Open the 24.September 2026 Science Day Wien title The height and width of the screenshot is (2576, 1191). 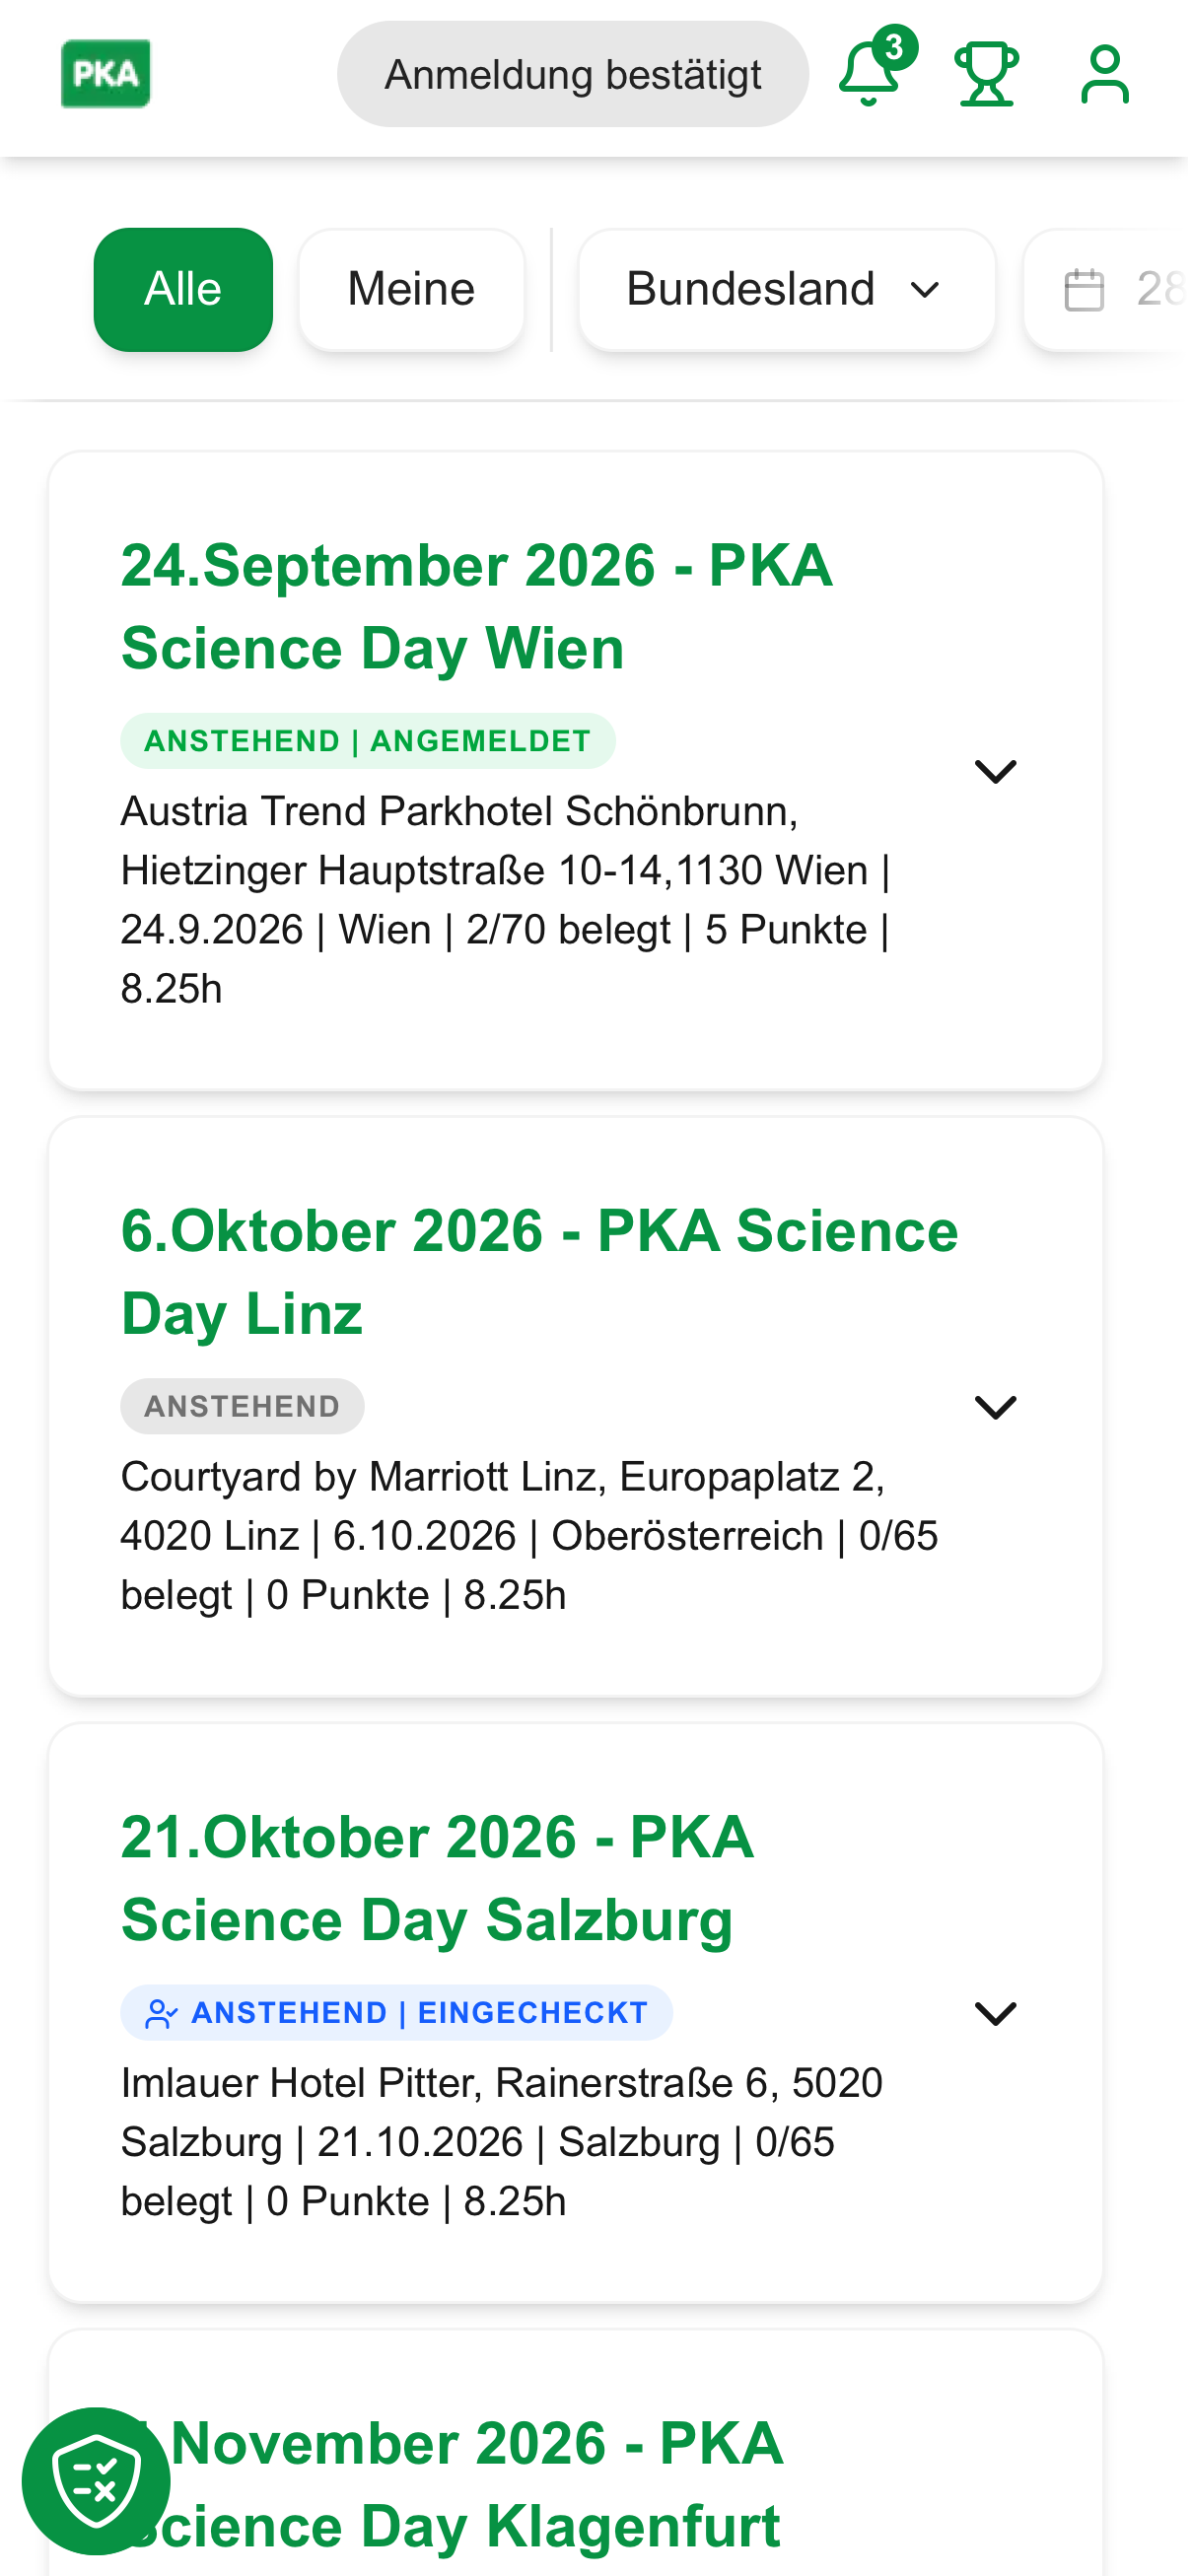[x=478, y=607]
